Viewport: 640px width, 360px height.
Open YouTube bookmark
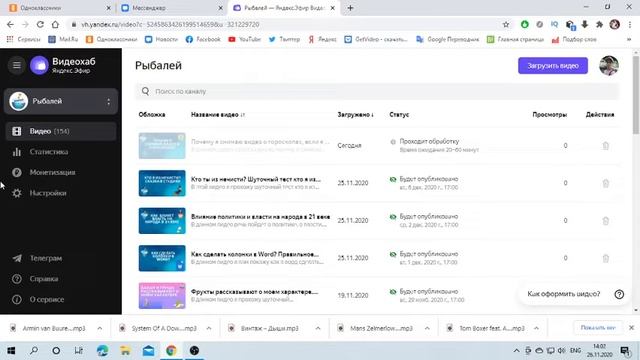click(244, 40)
